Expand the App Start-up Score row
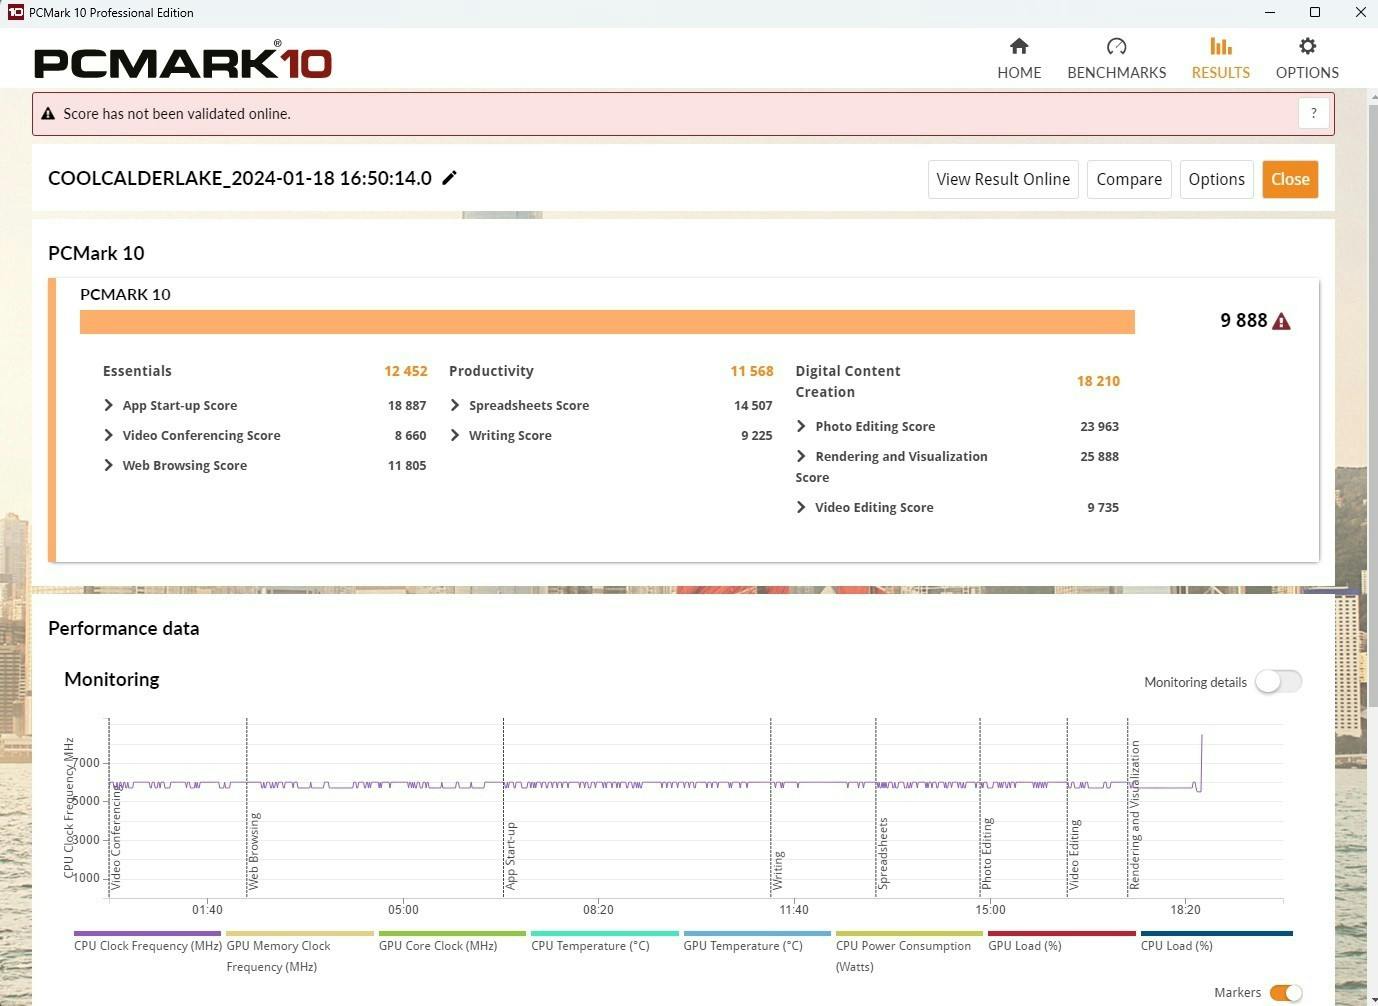 109,405
